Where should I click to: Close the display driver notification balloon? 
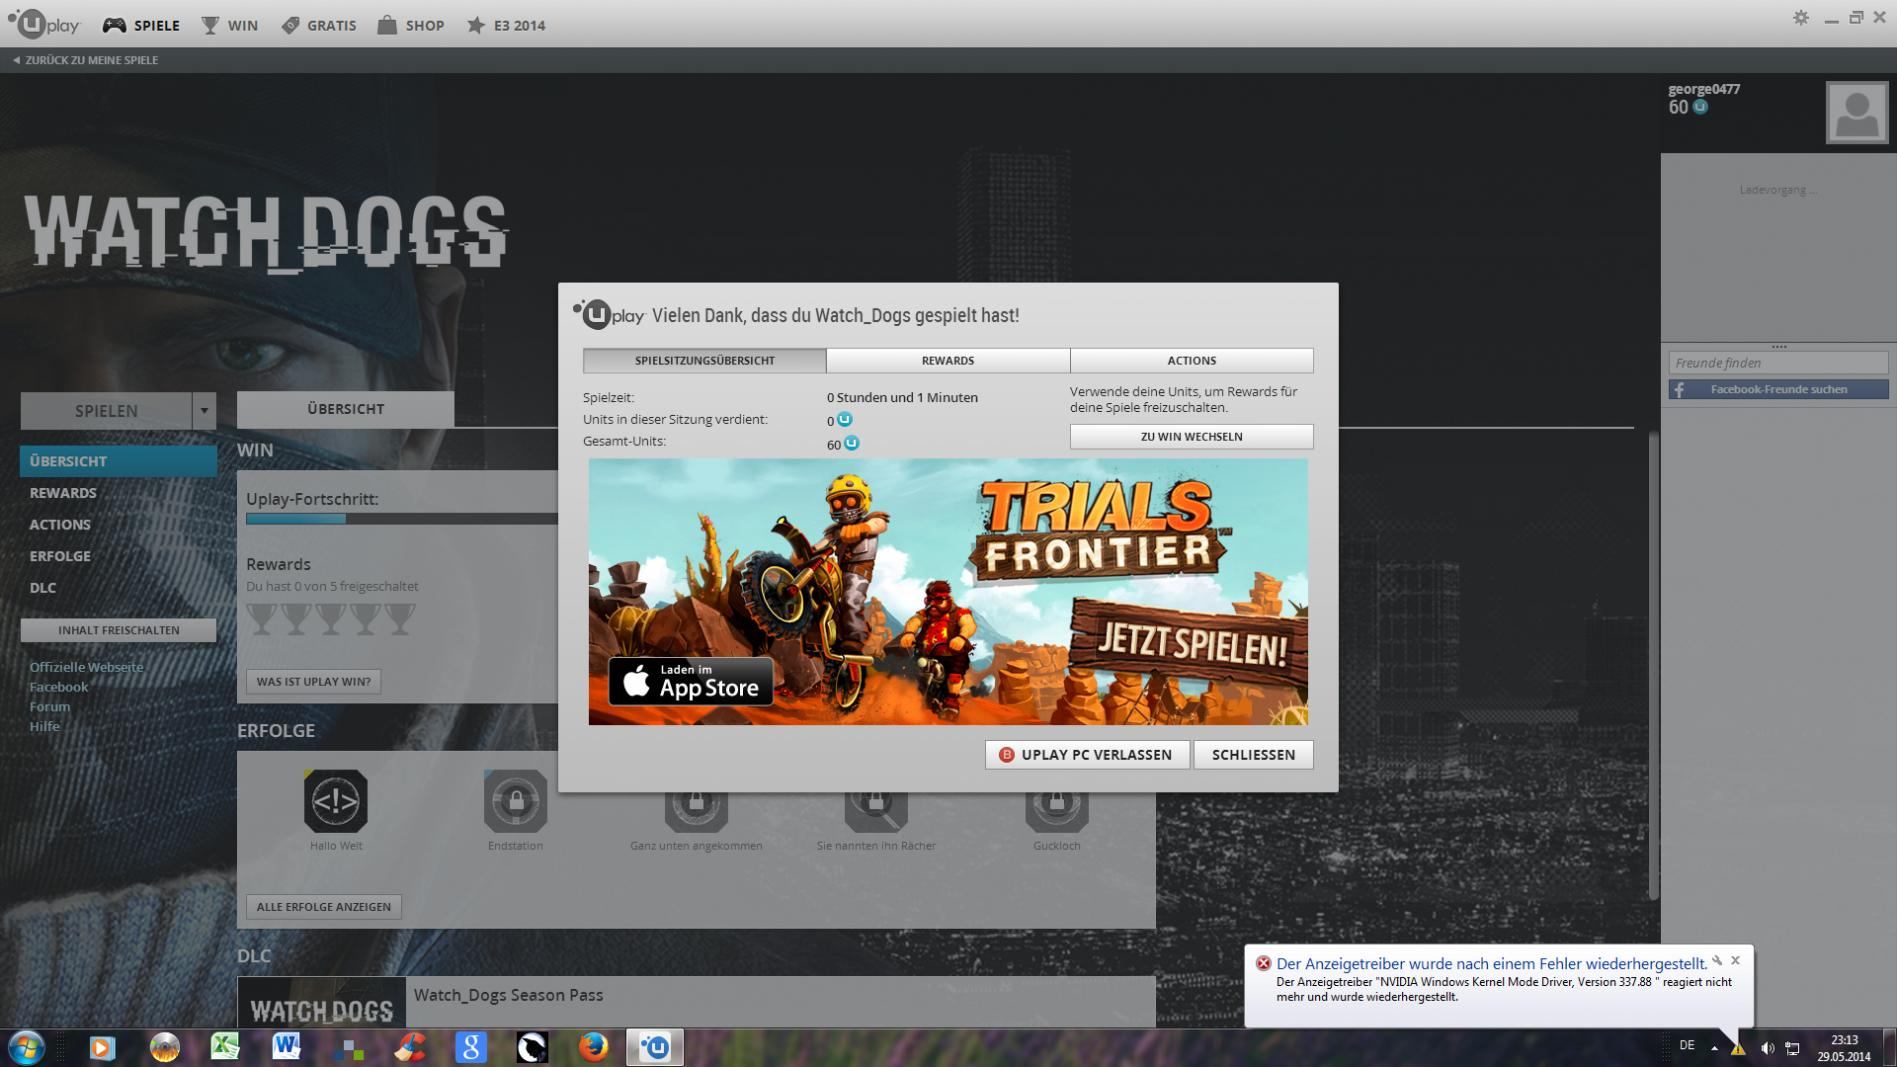(1735, 960)
